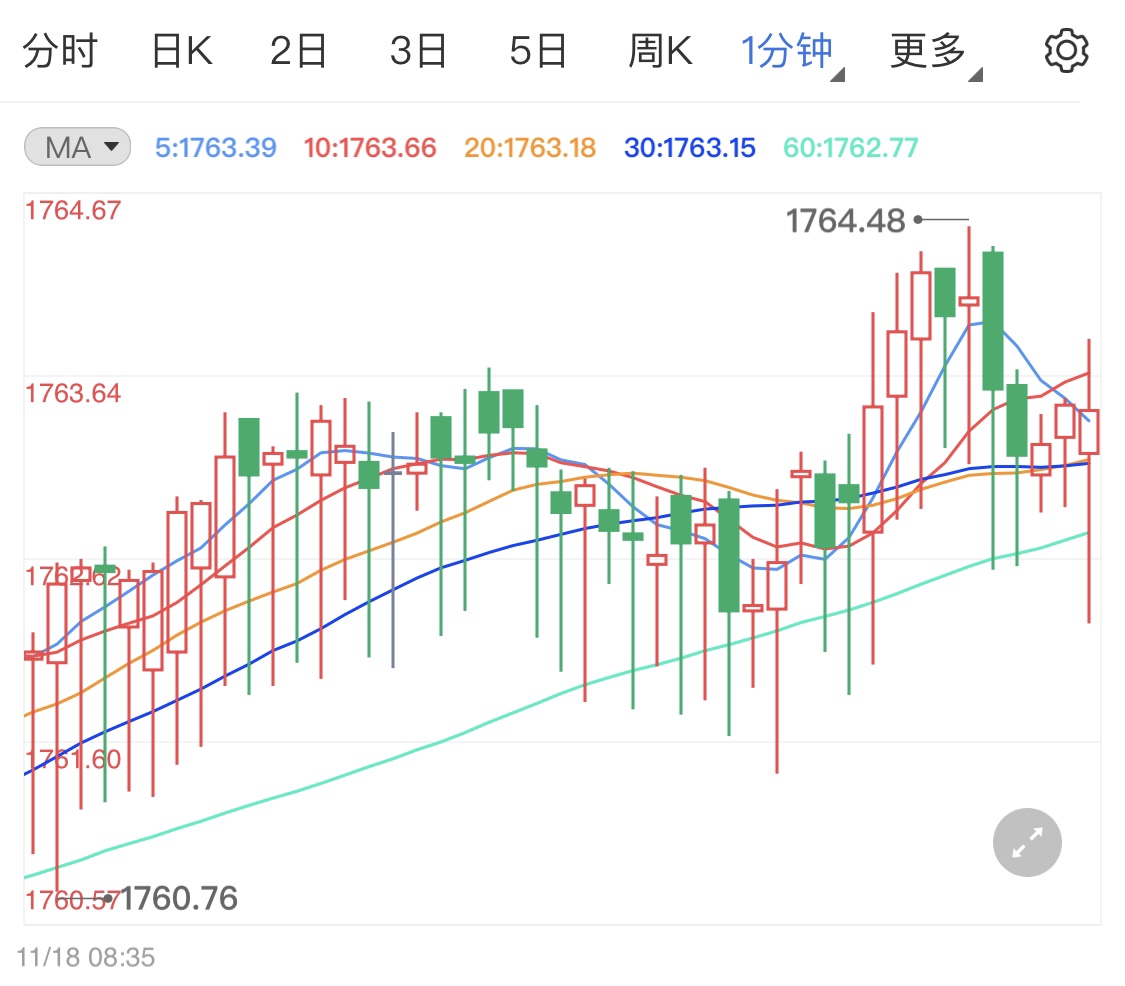The height and width of the screenshot is (986, 1125).
Task: Expand chart to fullscreen with arrows button
Action: coord(1027,842)
